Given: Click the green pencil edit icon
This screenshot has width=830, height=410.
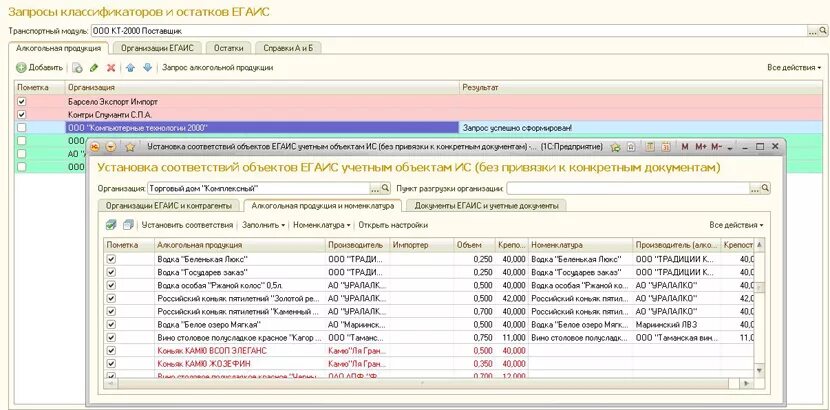Looking at the screenshot, I should pyautogui.click(x=94, y=68).
